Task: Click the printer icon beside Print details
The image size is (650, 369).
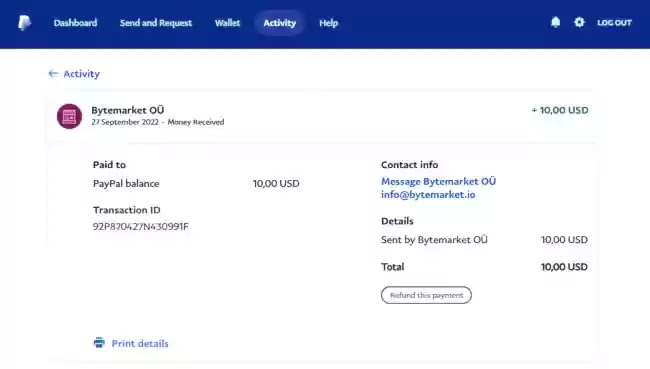Action: pos(99,343)
